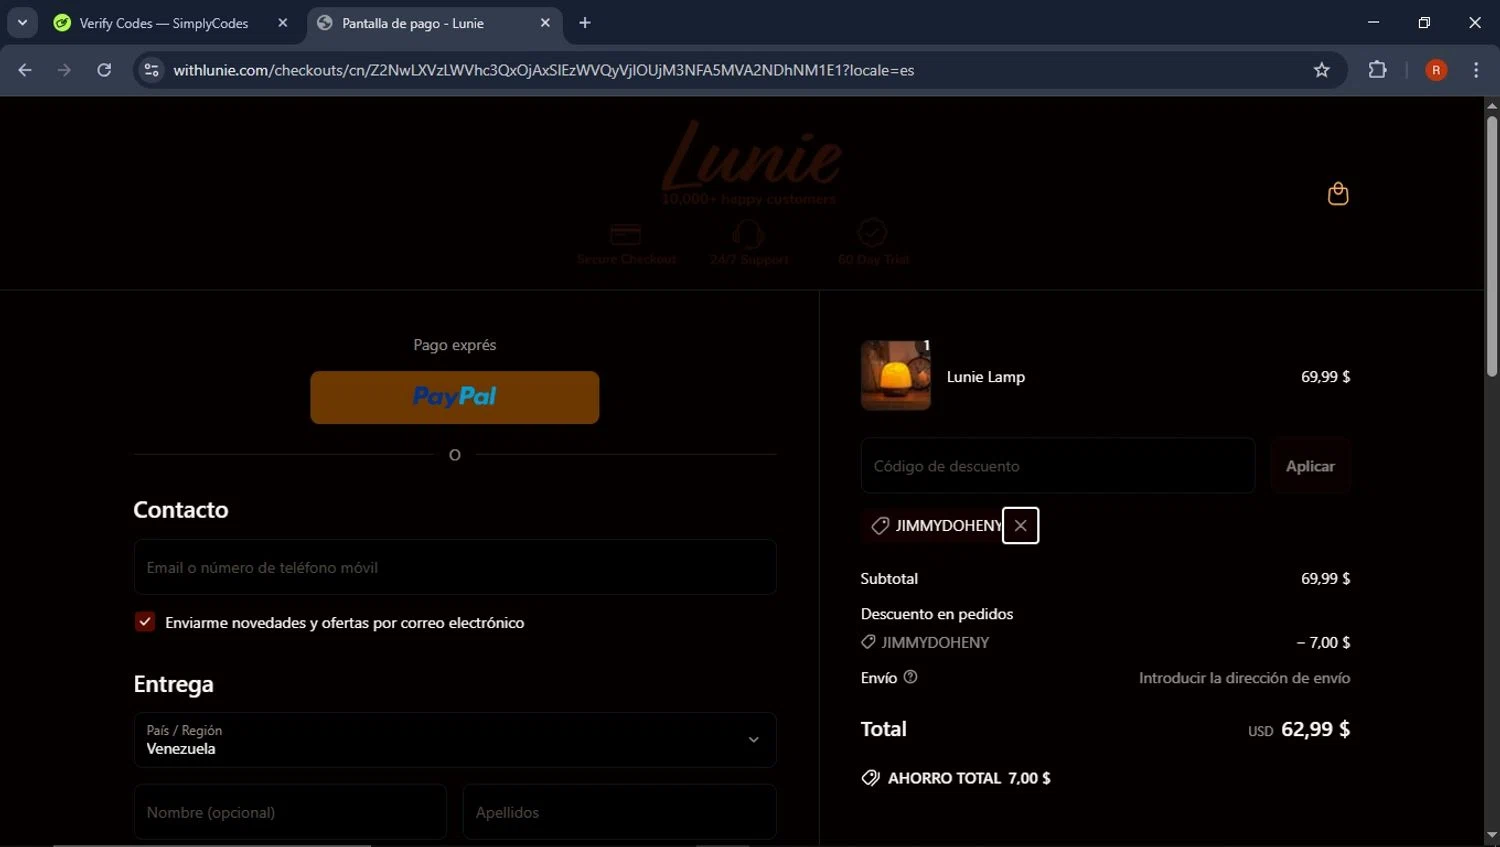Focus the Apellidos field

[620, 812]
